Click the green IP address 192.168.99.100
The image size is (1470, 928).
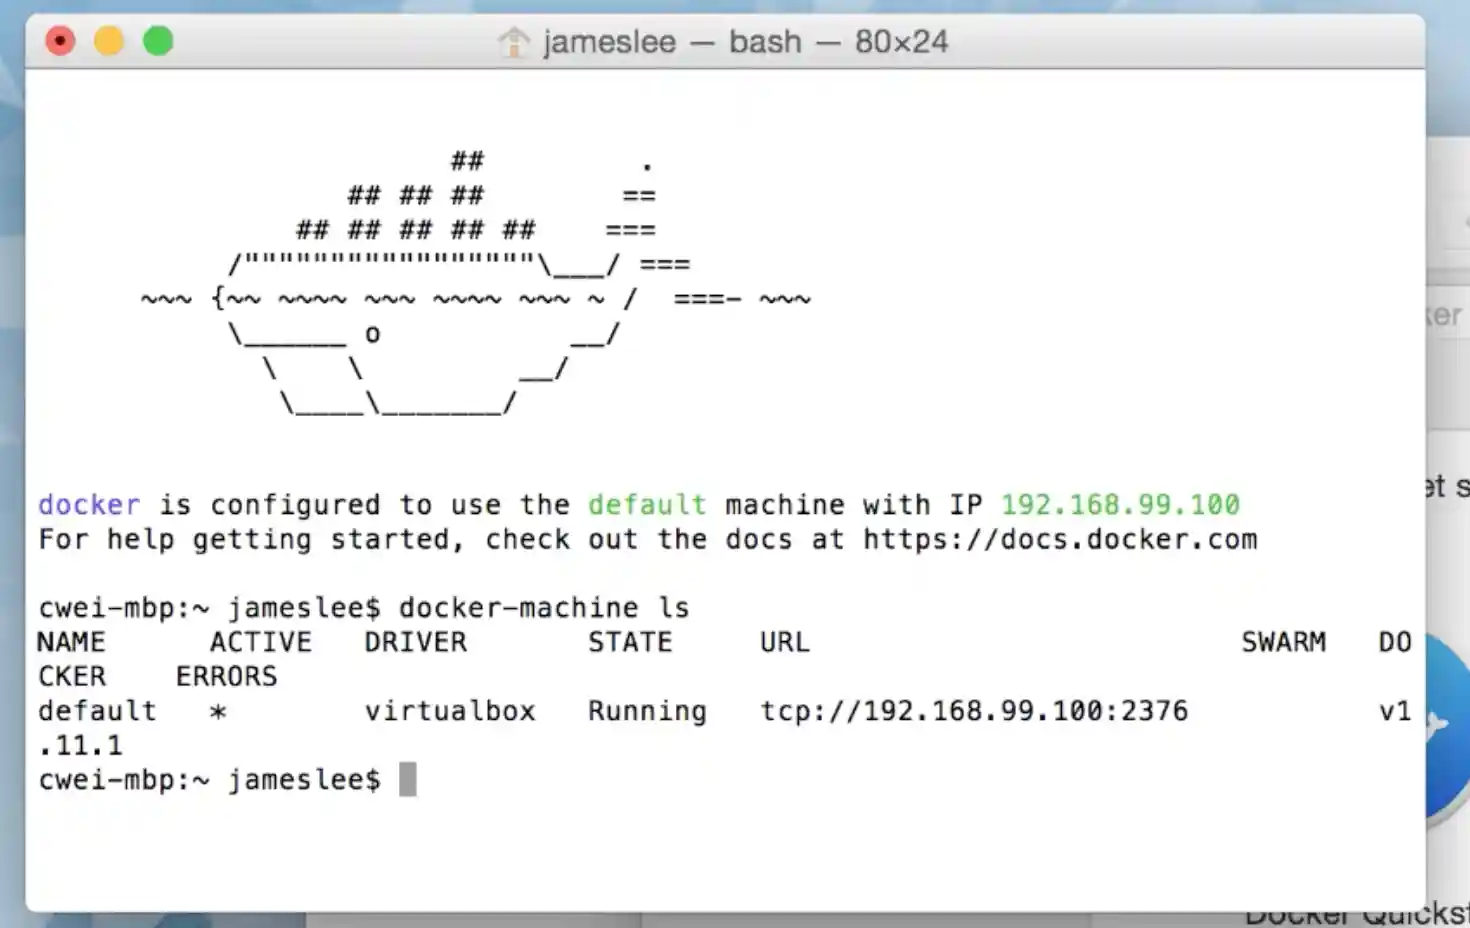point(1118,504)
